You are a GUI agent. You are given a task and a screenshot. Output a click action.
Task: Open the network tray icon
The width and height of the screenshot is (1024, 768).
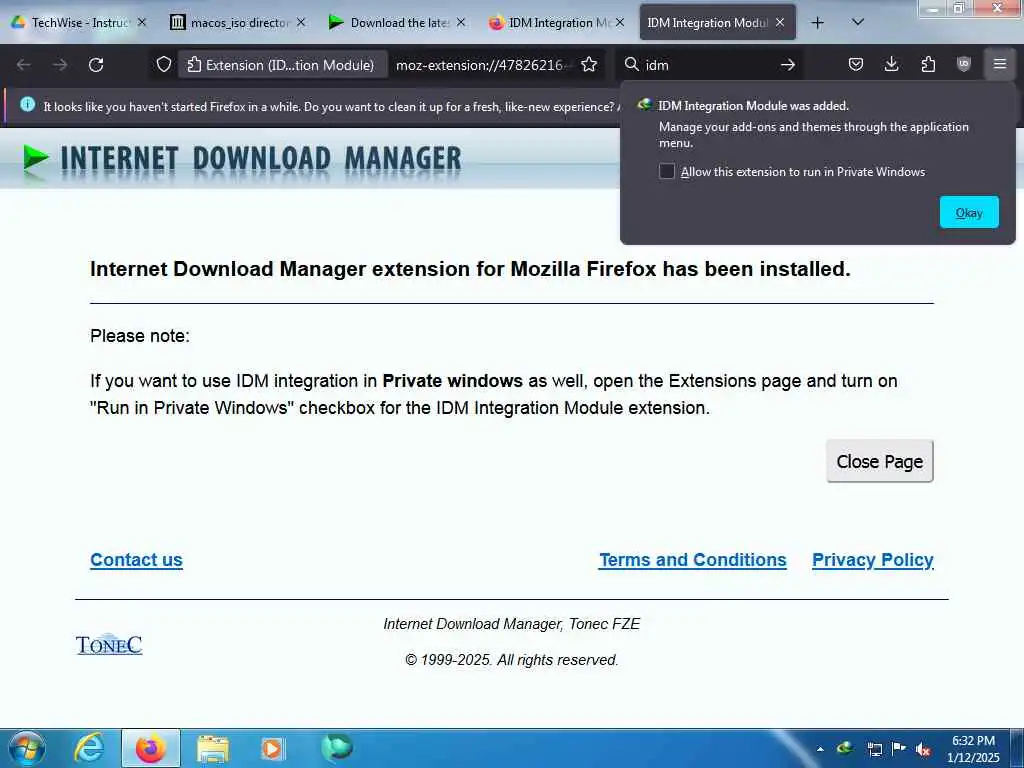tap(874, 749)
